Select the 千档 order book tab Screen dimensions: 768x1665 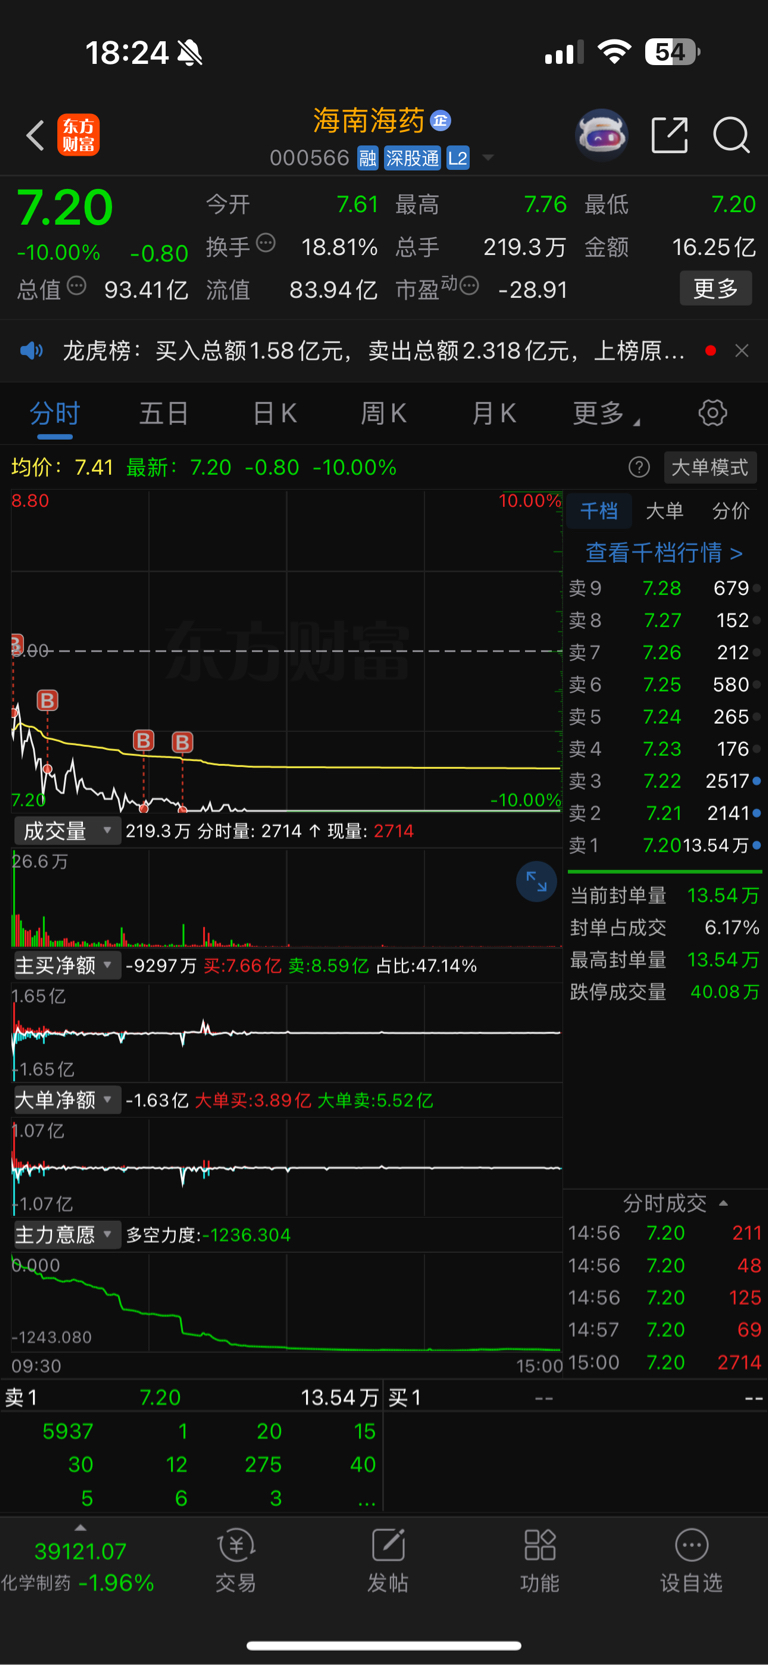click(599, 511)
